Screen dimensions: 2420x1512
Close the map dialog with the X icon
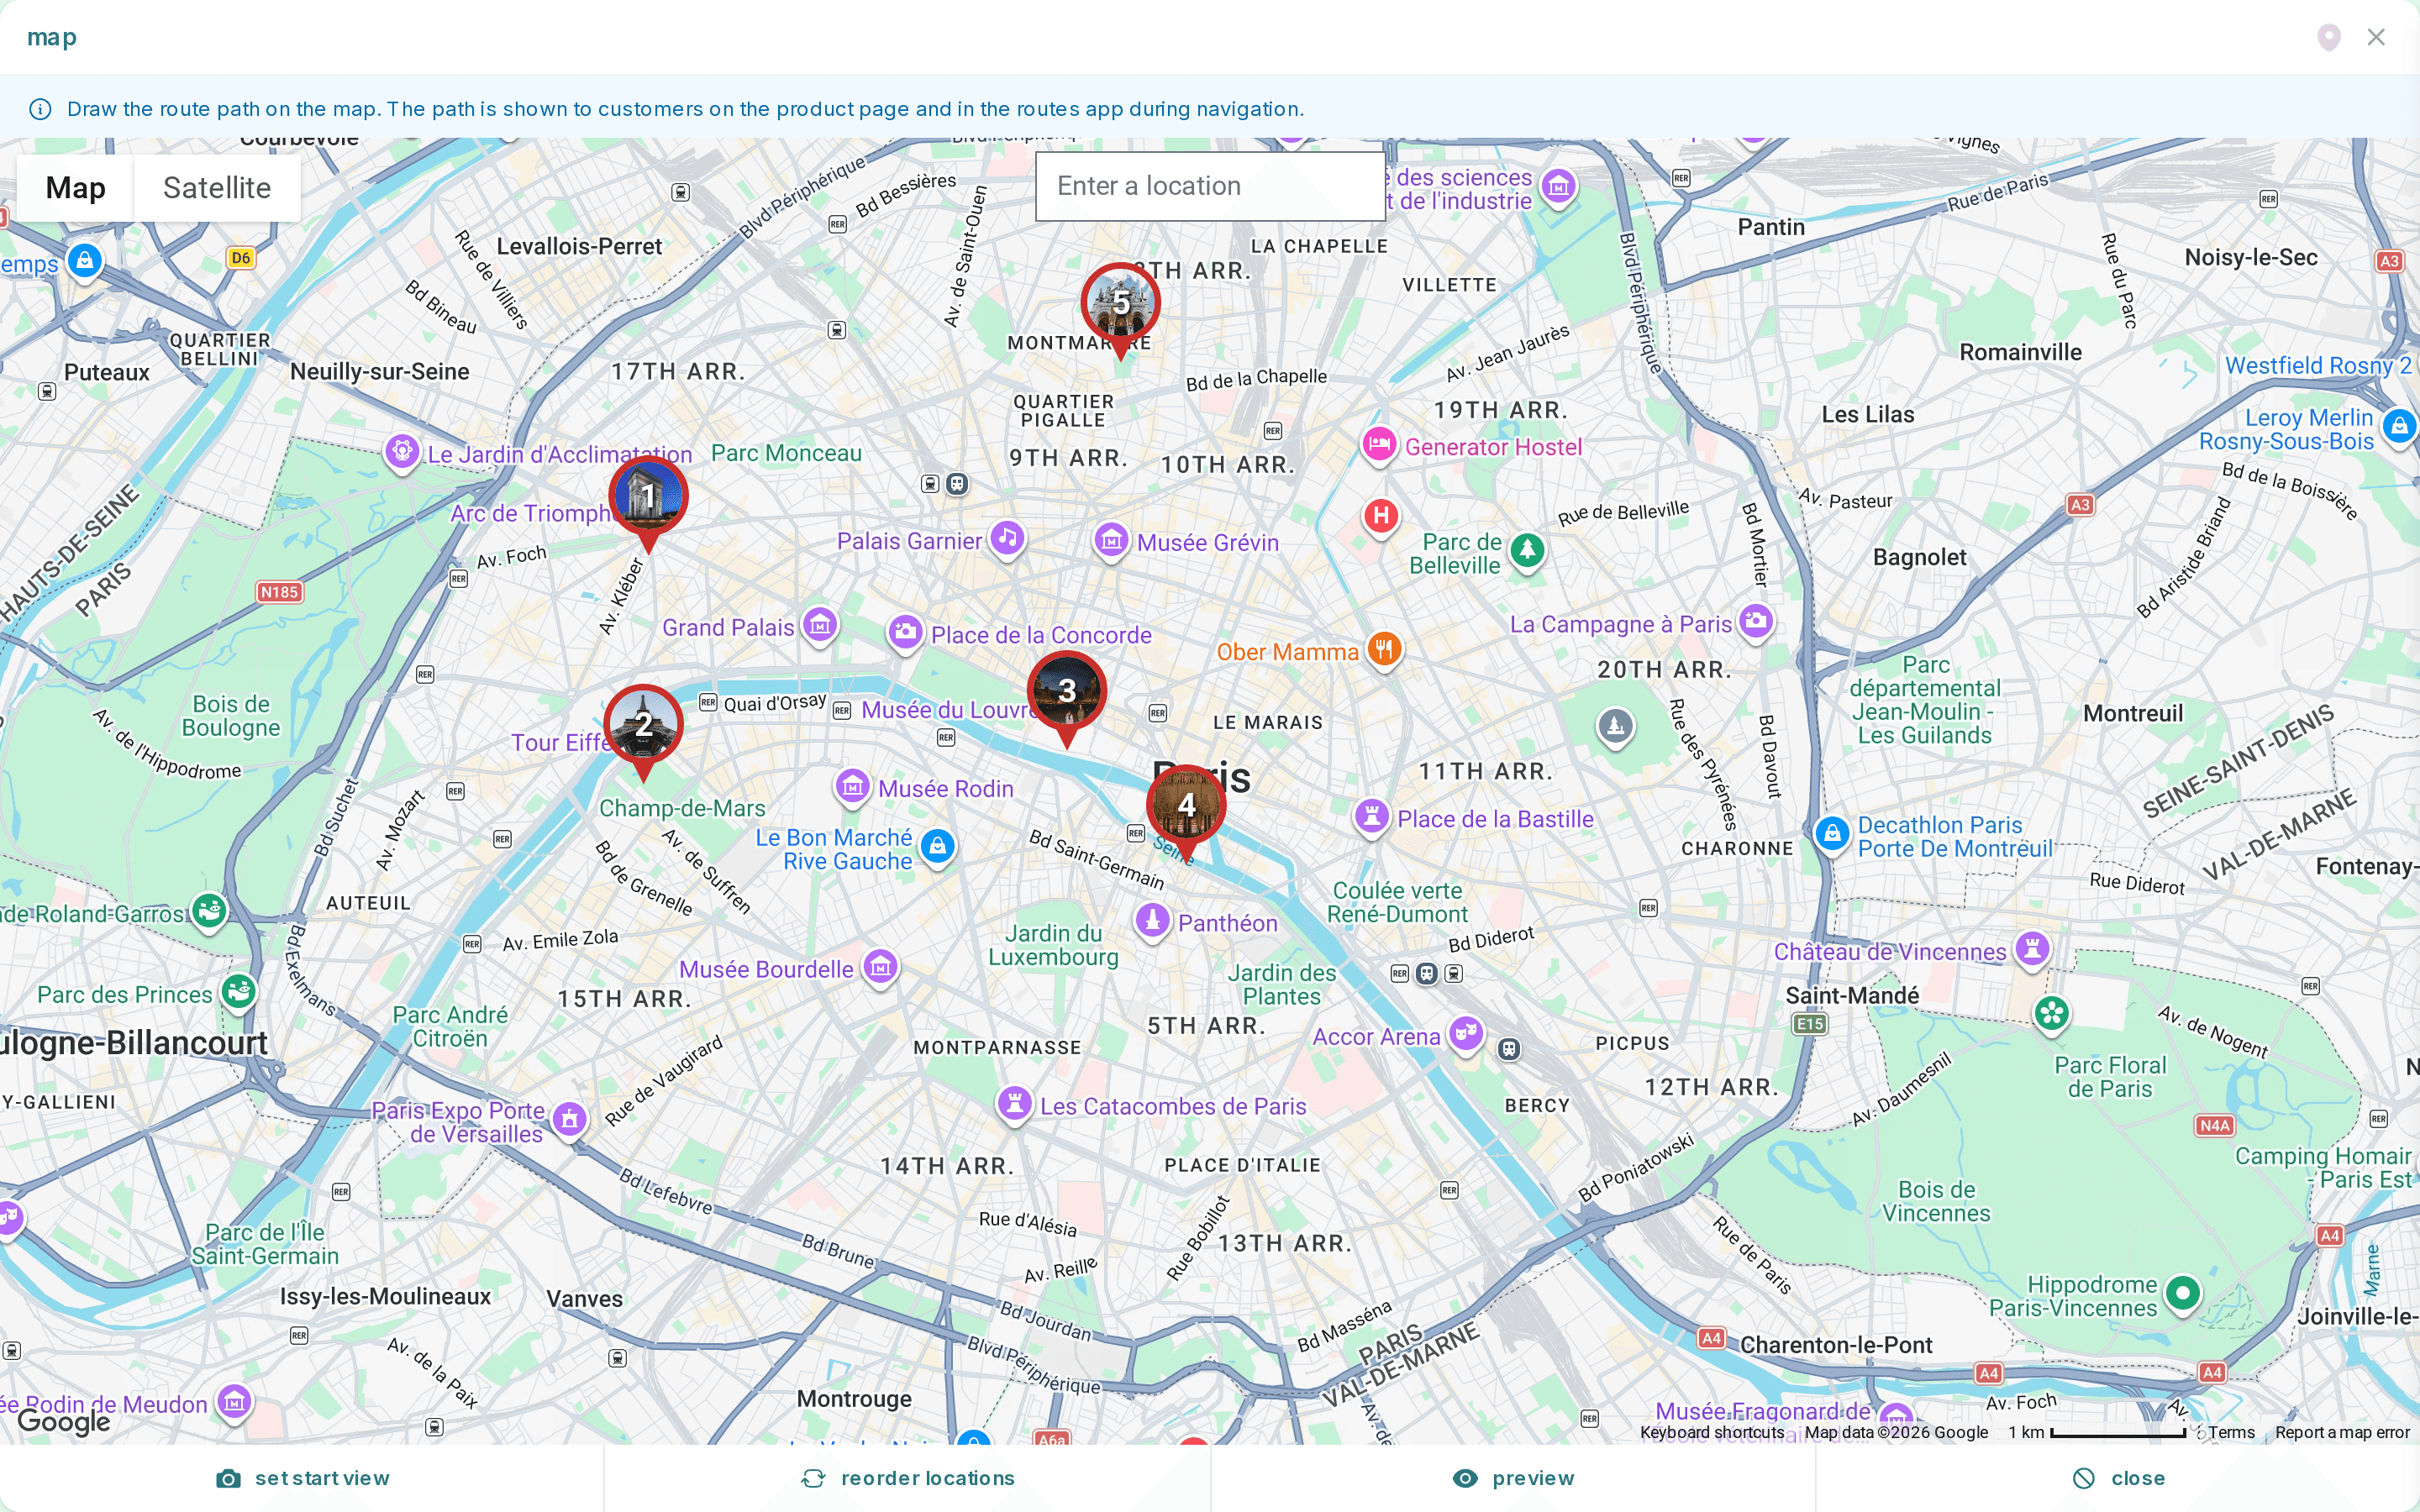[x=2377, y=37]
